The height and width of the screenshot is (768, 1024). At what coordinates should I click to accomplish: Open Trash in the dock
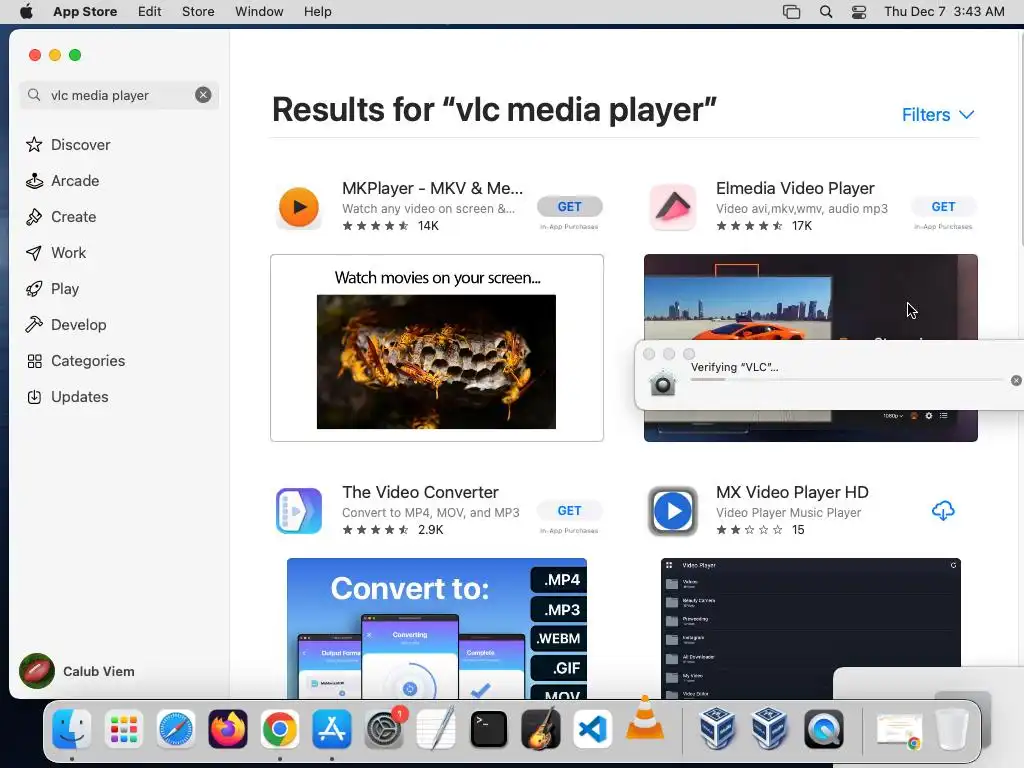952,729
